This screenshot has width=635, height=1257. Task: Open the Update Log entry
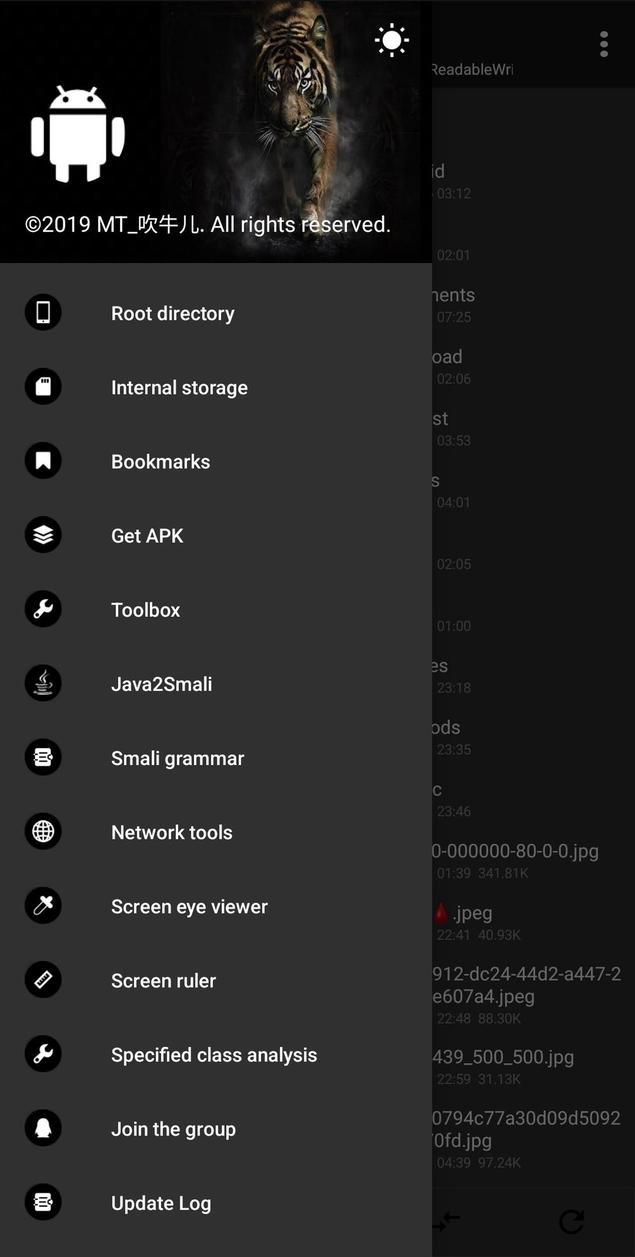[161, 1202]
